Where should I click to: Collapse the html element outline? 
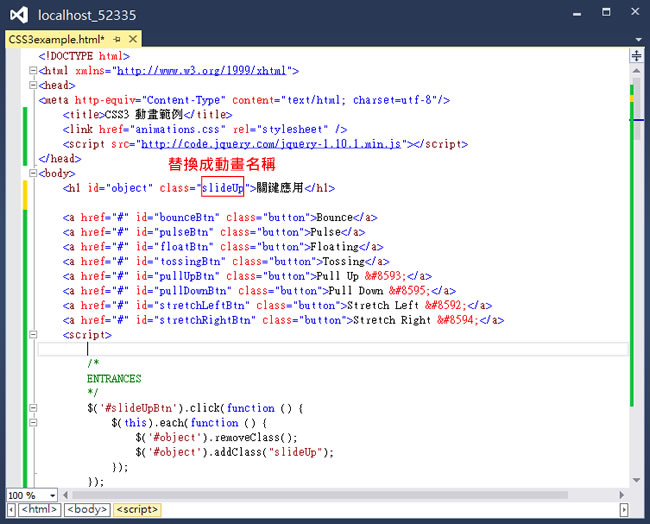33,71
